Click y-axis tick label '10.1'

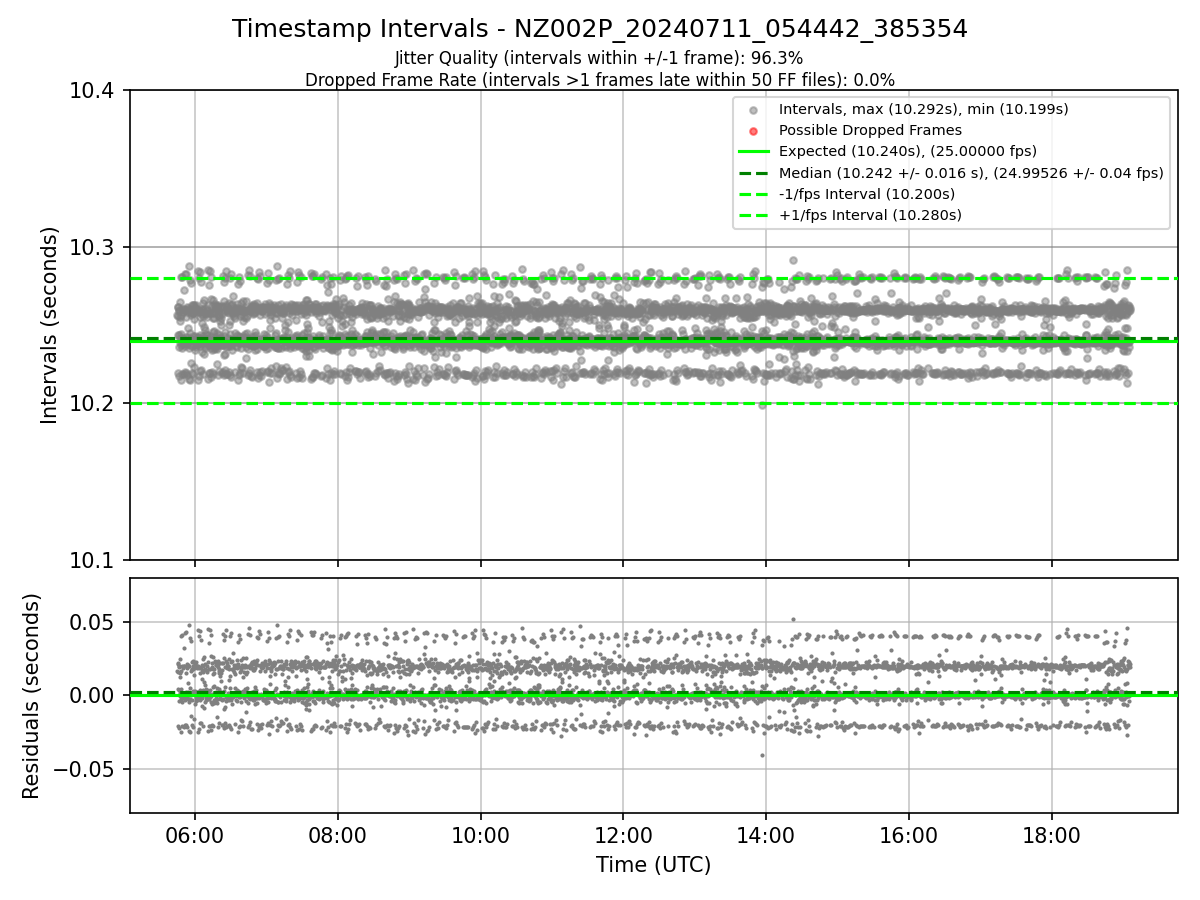[x=93, y=560]
